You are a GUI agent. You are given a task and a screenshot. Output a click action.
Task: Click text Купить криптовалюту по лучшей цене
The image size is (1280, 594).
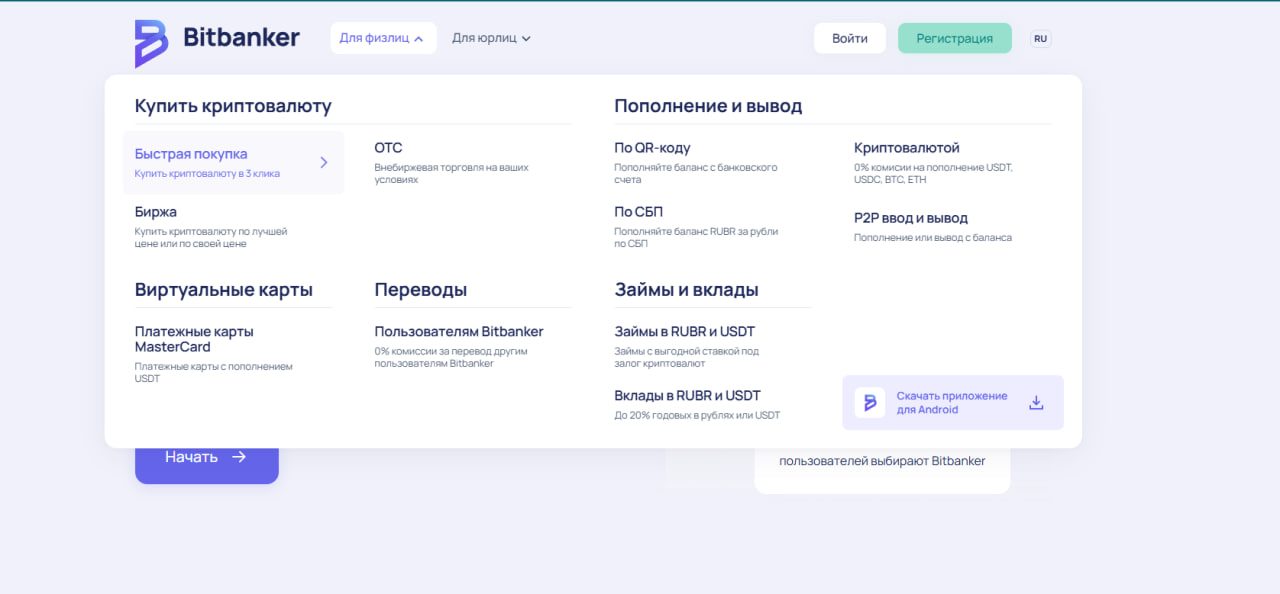[x=211, y=237]
